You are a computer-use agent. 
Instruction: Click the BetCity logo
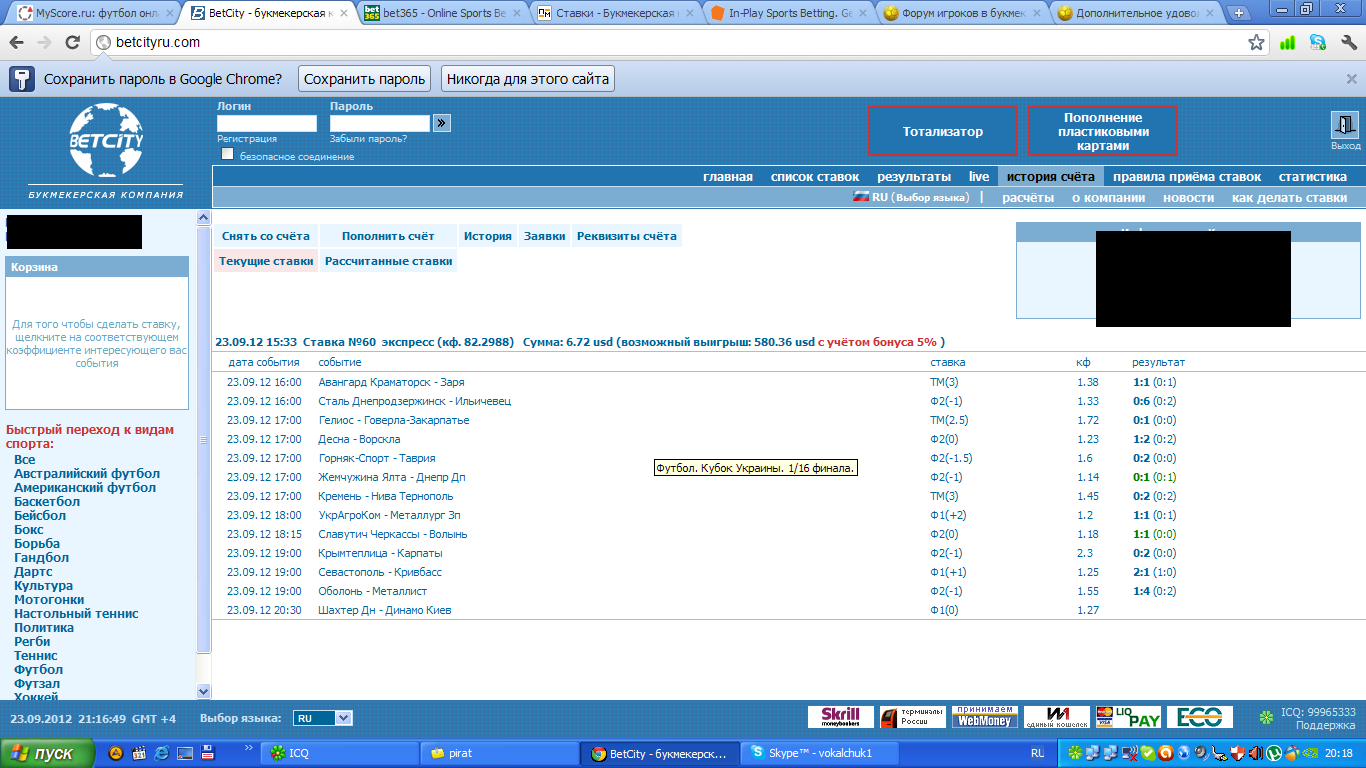click(105, 141)
